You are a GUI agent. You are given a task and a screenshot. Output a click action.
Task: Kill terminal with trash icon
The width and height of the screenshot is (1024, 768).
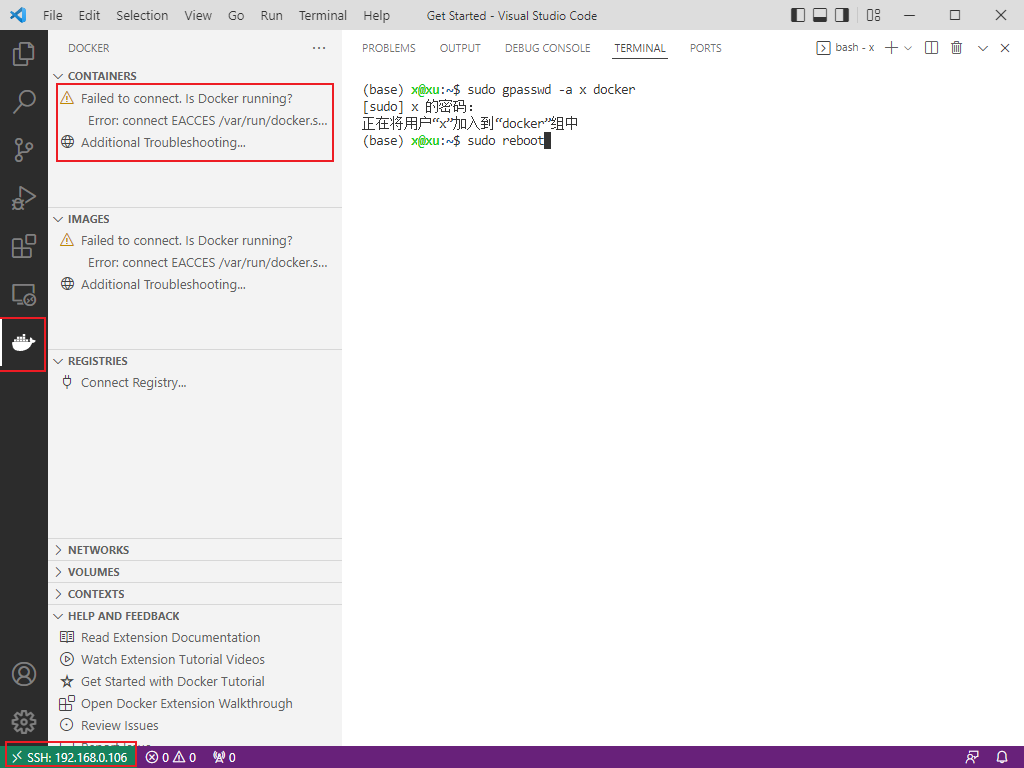coord(956,48)
